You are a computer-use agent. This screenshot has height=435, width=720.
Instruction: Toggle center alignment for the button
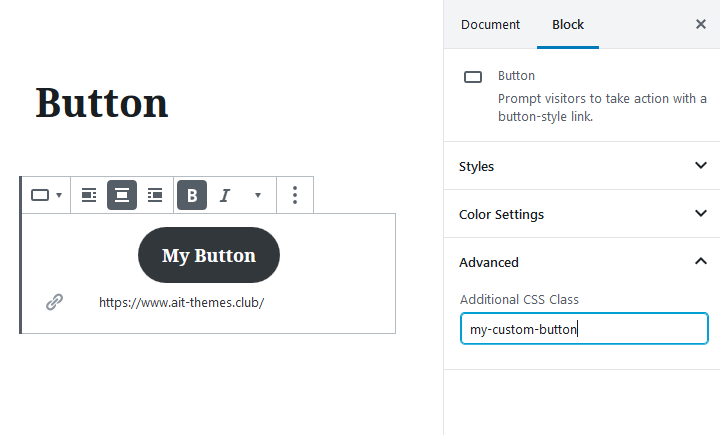tap(122, 195)
